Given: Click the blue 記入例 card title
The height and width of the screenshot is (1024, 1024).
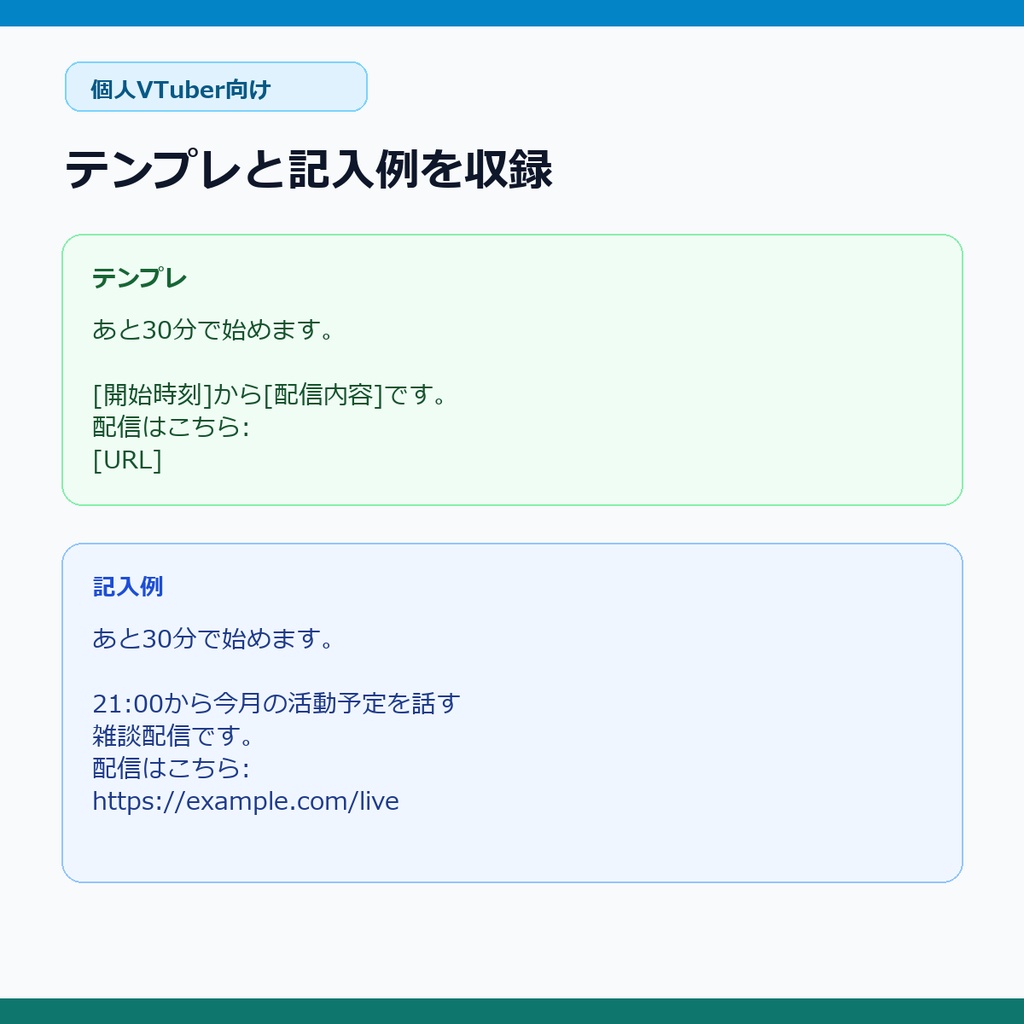Looking at the screenshot, I should point(128,586).
